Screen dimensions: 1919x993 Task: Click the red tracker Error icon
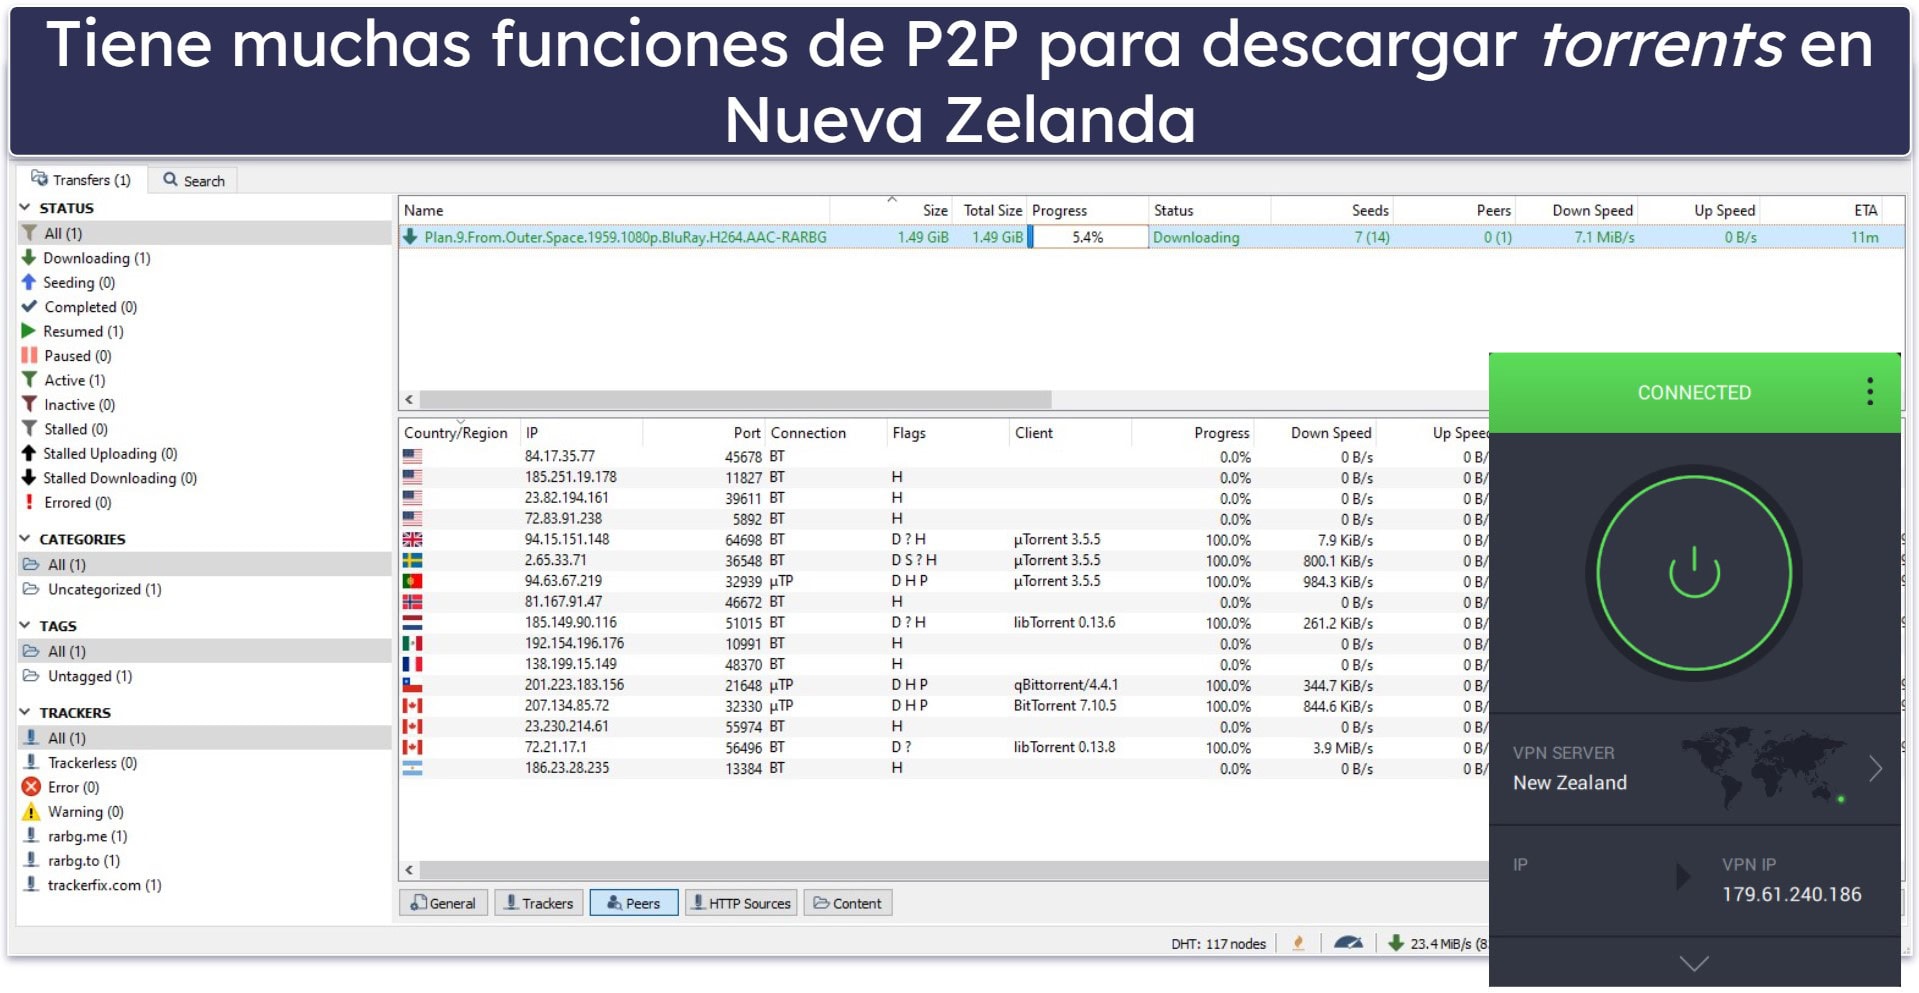(x=31, y=787)
